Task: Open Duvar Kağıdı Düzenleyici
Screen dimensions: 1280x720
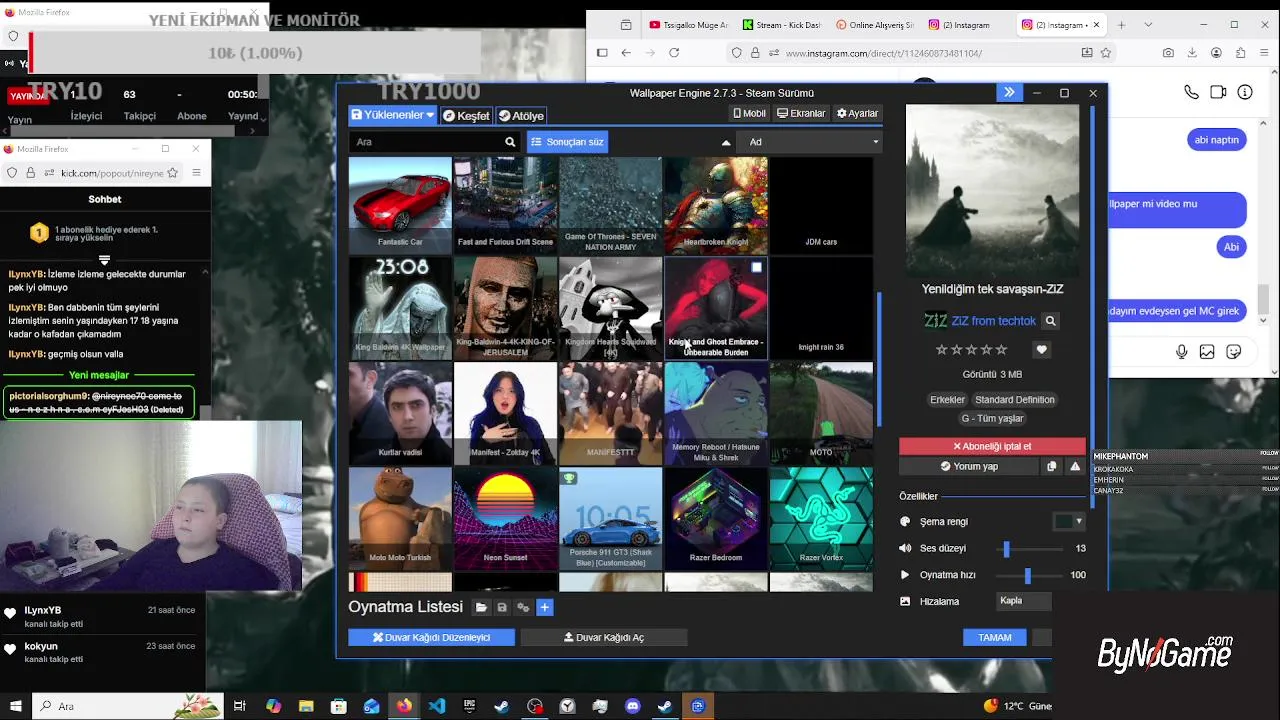Action: point(431,637)
